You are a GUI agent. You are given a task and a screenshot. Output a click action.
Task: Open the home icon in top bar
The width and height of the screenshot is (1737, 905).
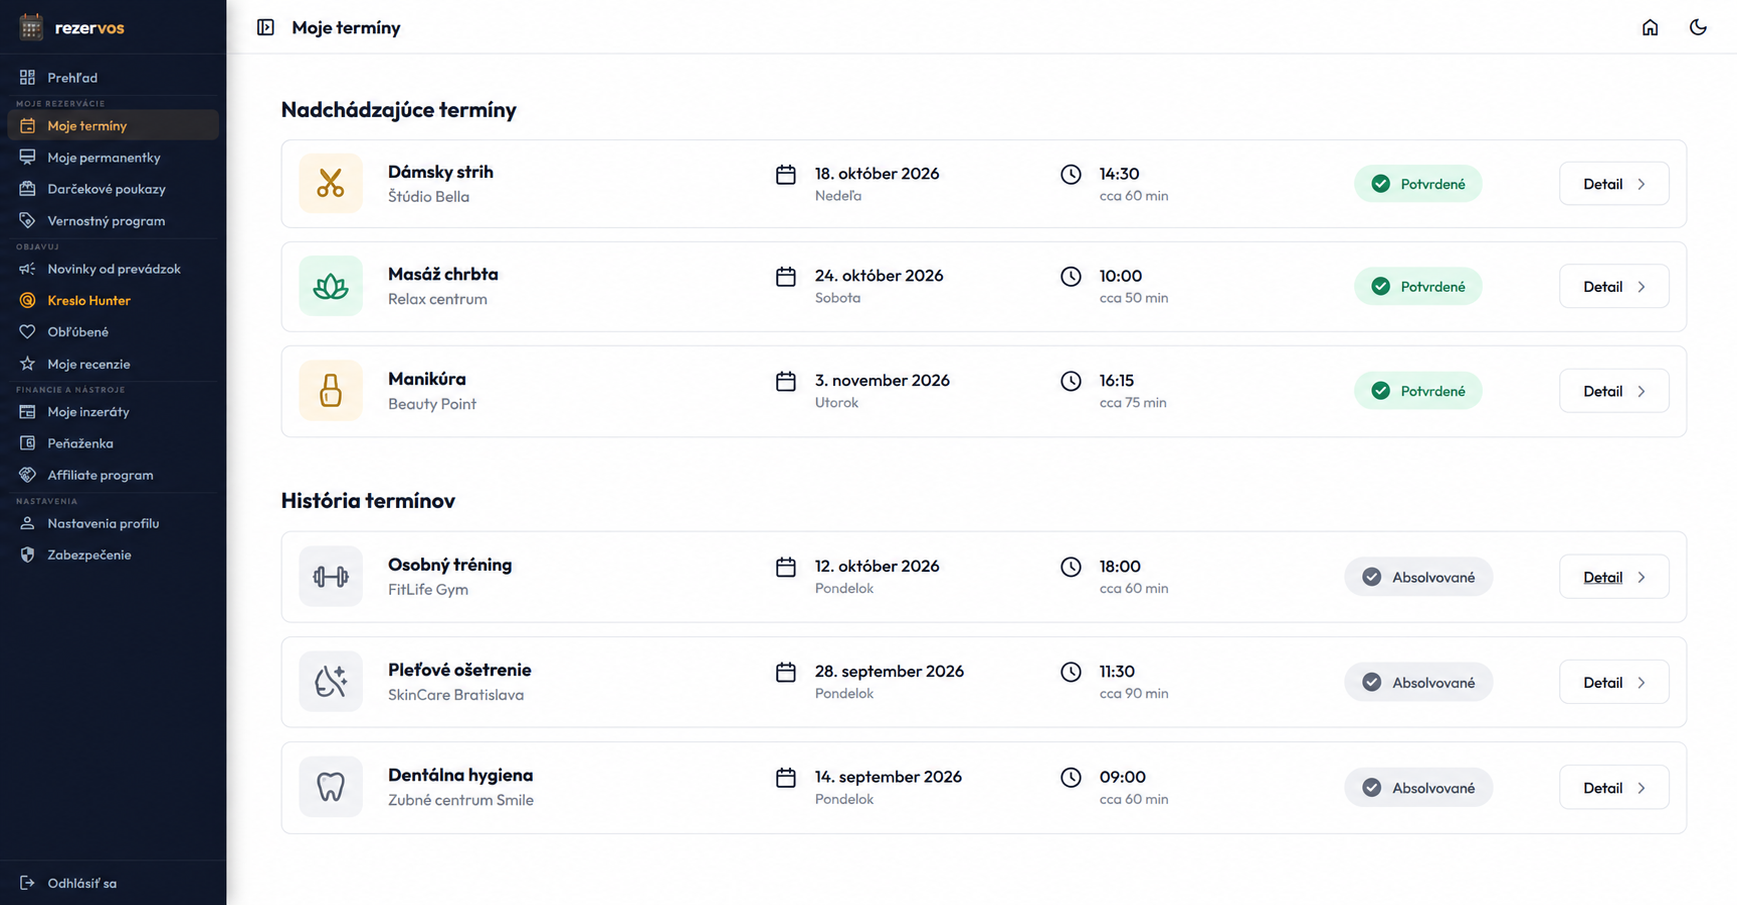point(1650,27)
